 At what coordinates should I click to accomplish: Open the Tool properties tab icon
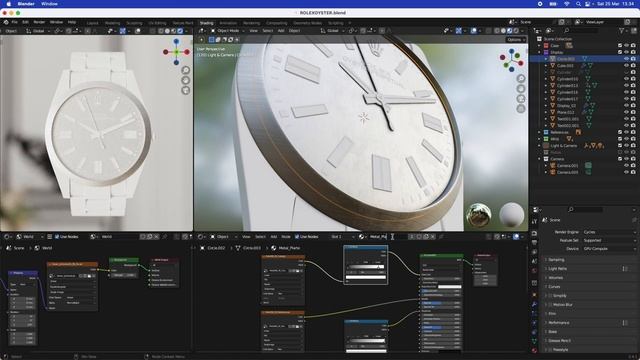(534, 221)
